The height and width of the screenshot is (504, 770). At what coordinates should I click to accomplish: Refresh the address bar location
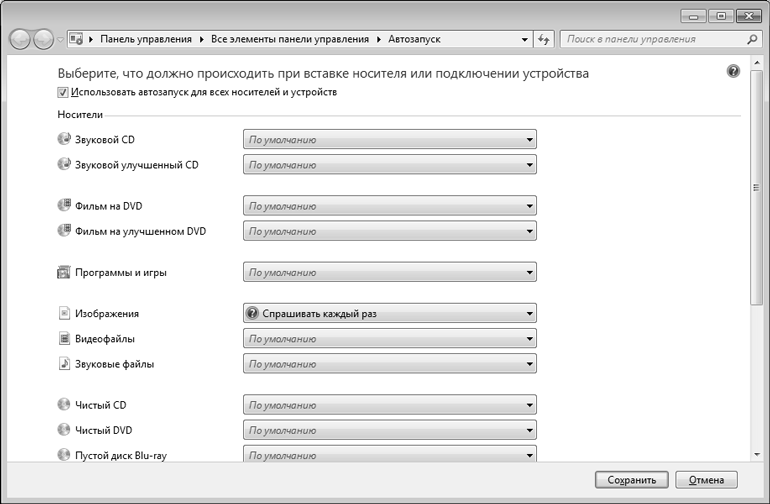(544, 39)
